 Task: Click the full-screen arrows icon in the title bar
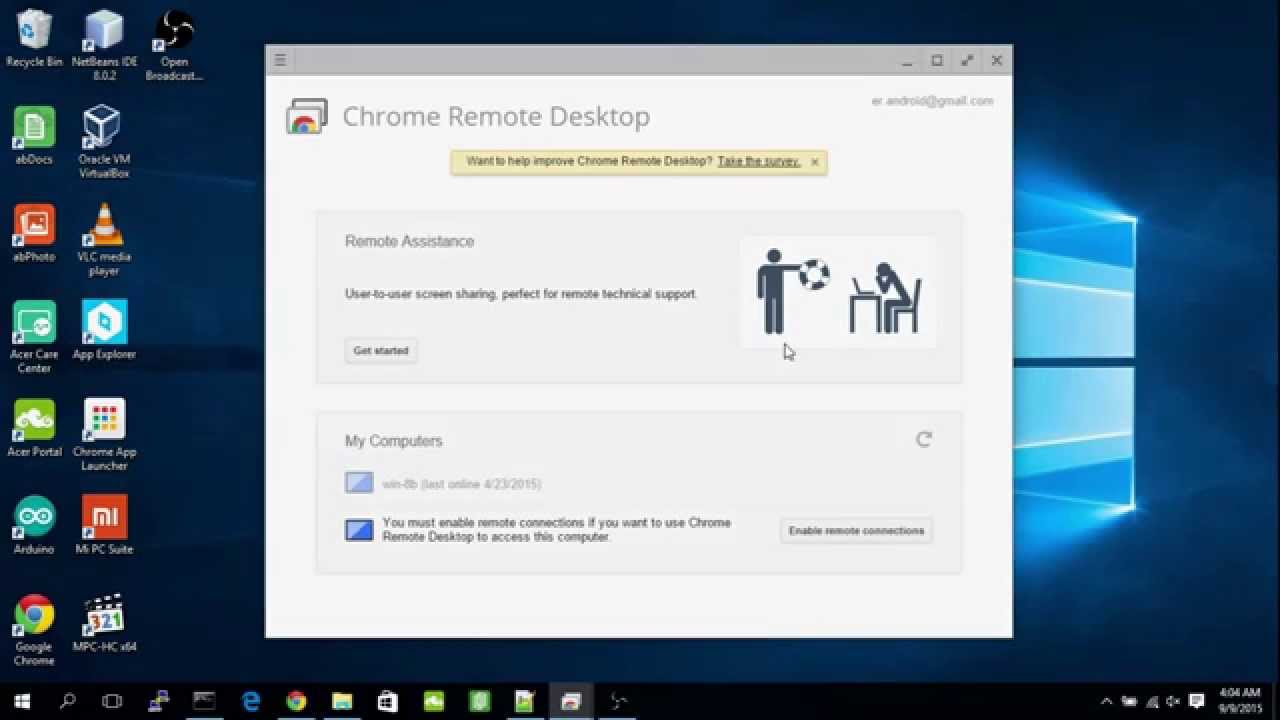[967, 60]
